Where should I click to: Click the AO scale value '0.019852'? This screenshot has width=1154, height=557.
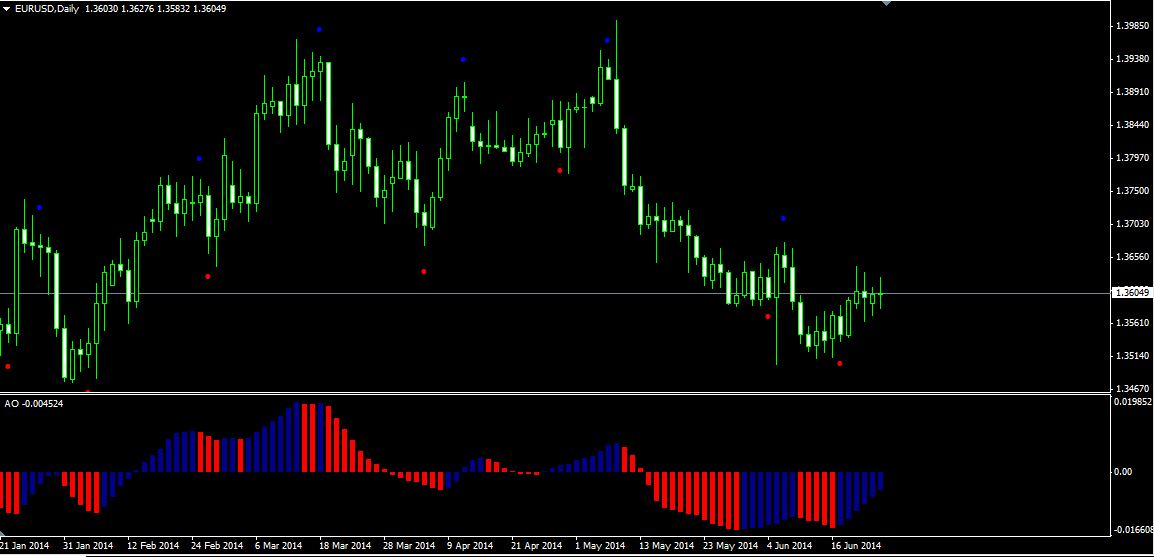pos(1134,402)
